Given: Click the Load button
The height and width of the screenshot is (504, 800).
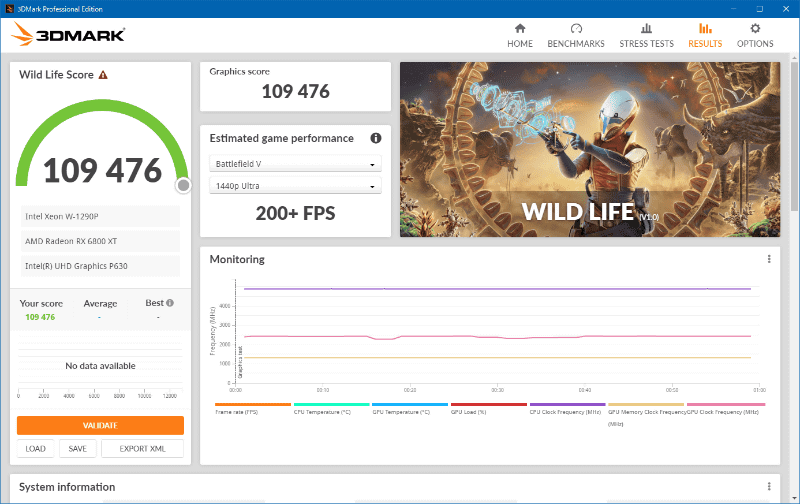Looking at the screenshot, I should tap(35, 448).
